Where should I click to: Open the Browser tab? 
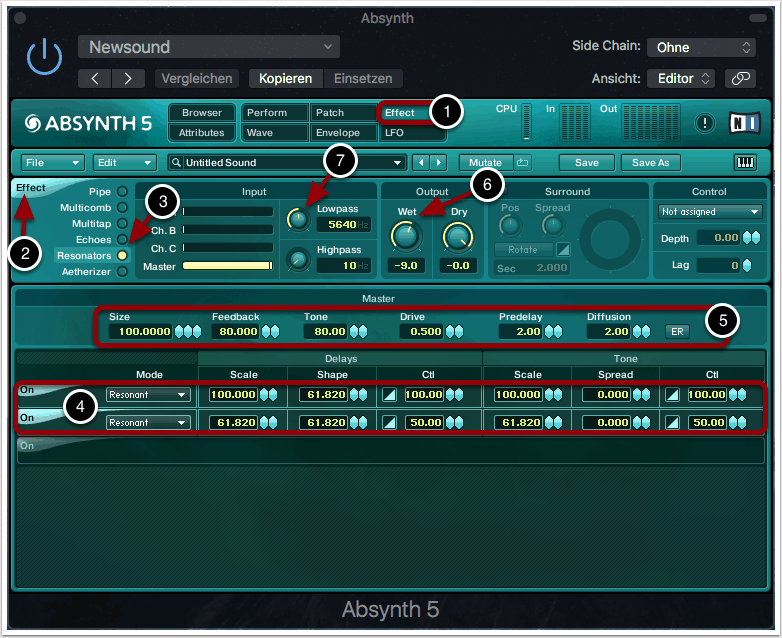pyautogui.click(x=202, y=113)
